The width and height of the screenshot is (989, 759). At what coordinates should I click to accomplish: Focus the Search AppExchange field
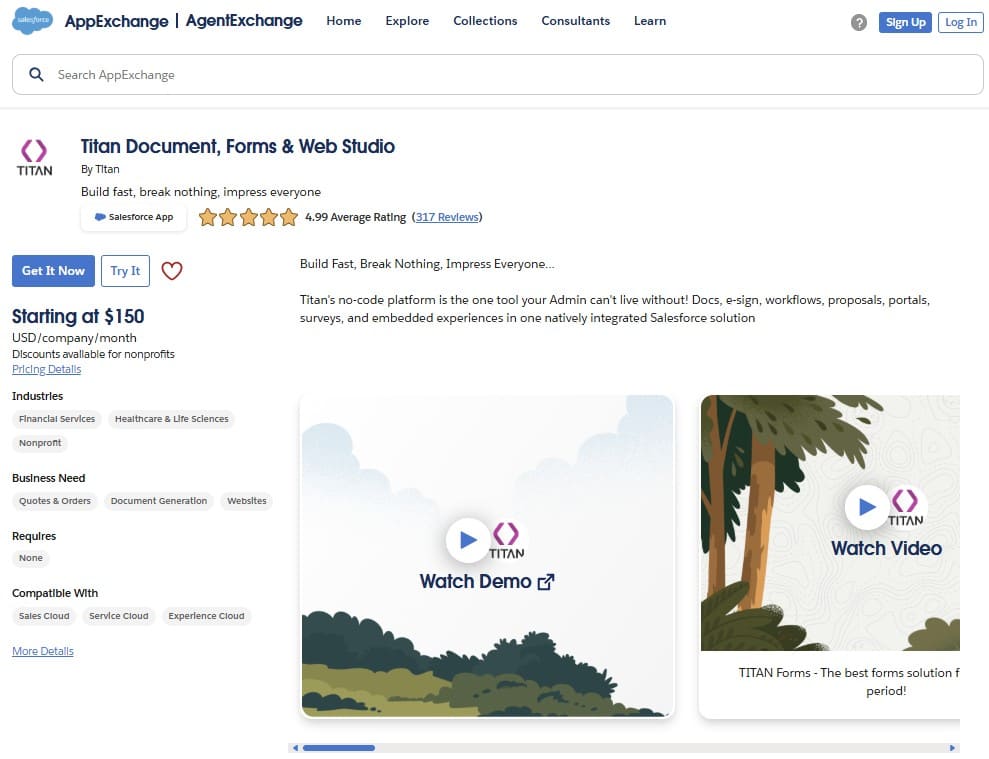498,74
